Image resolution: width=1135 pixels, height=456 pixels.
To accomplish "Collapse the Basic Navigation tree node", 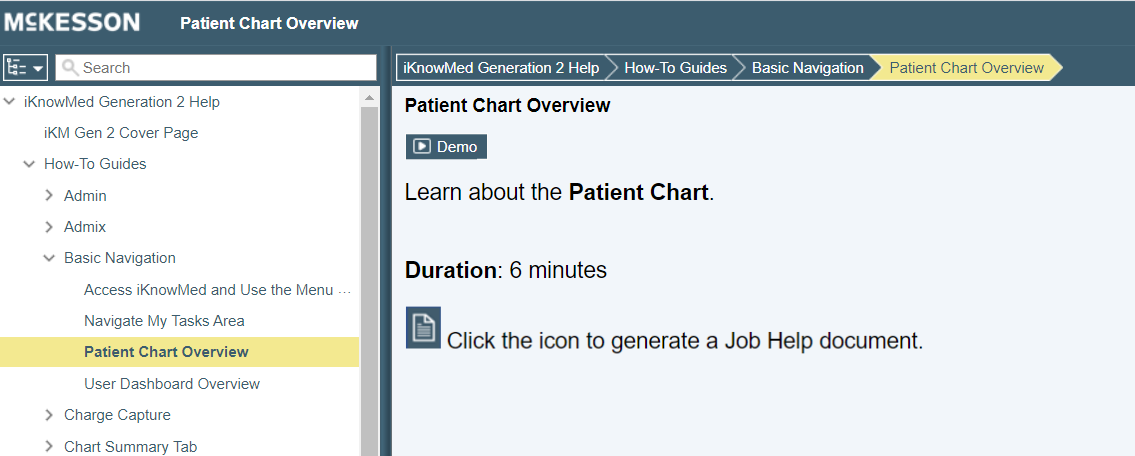I will click(50, 258).
